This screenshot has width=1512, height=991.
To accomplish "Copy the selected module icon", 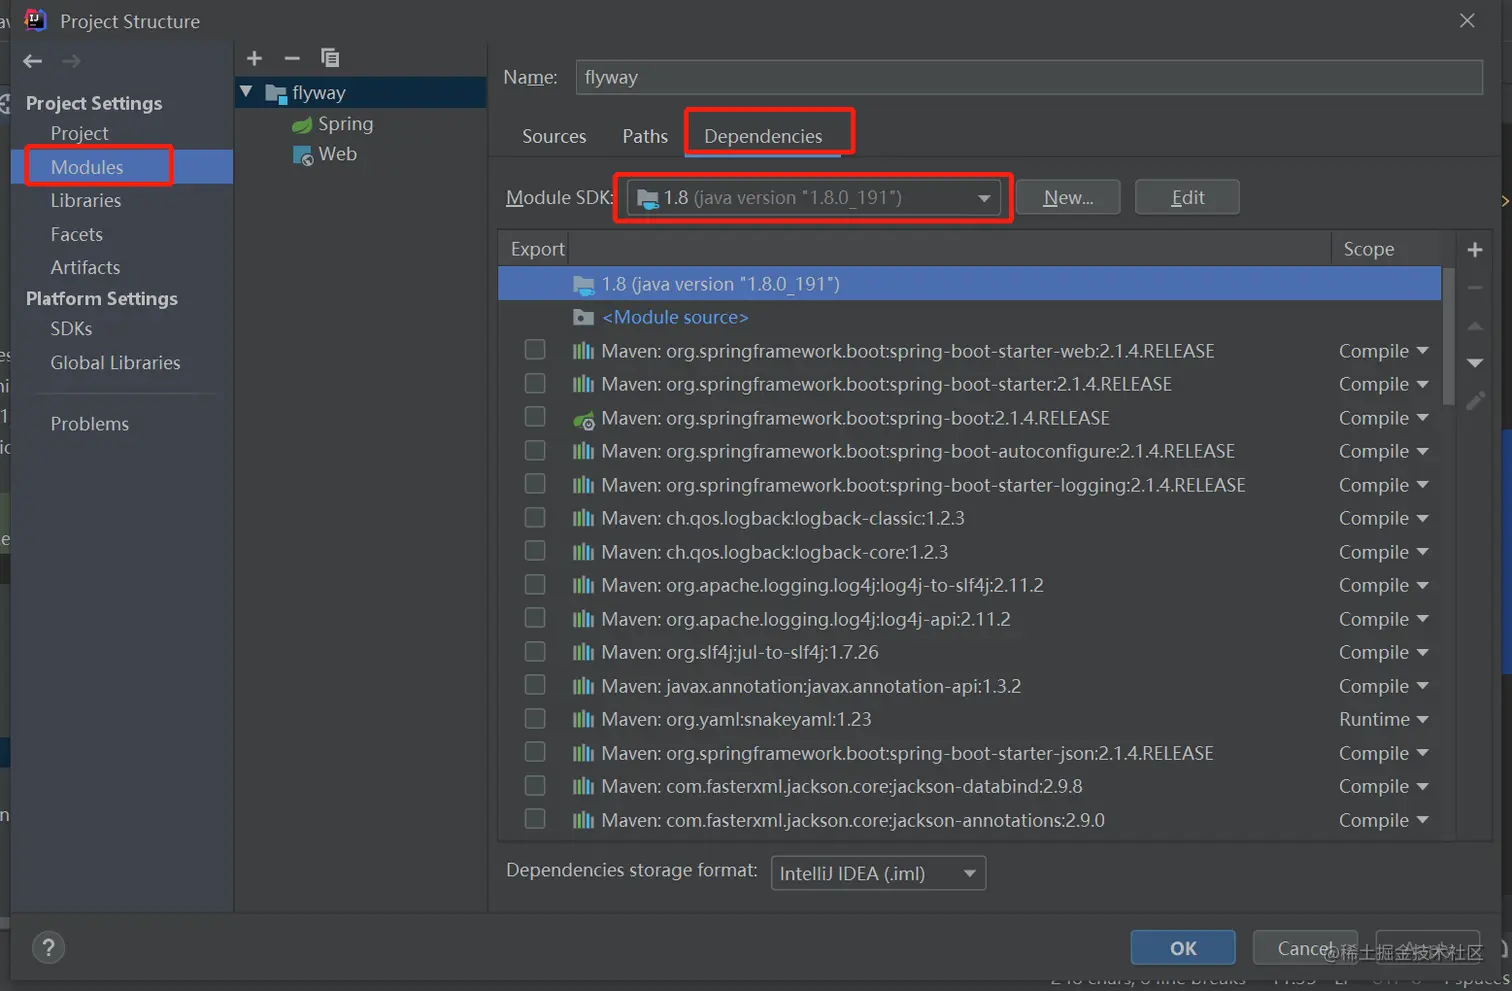I will 330,58.
